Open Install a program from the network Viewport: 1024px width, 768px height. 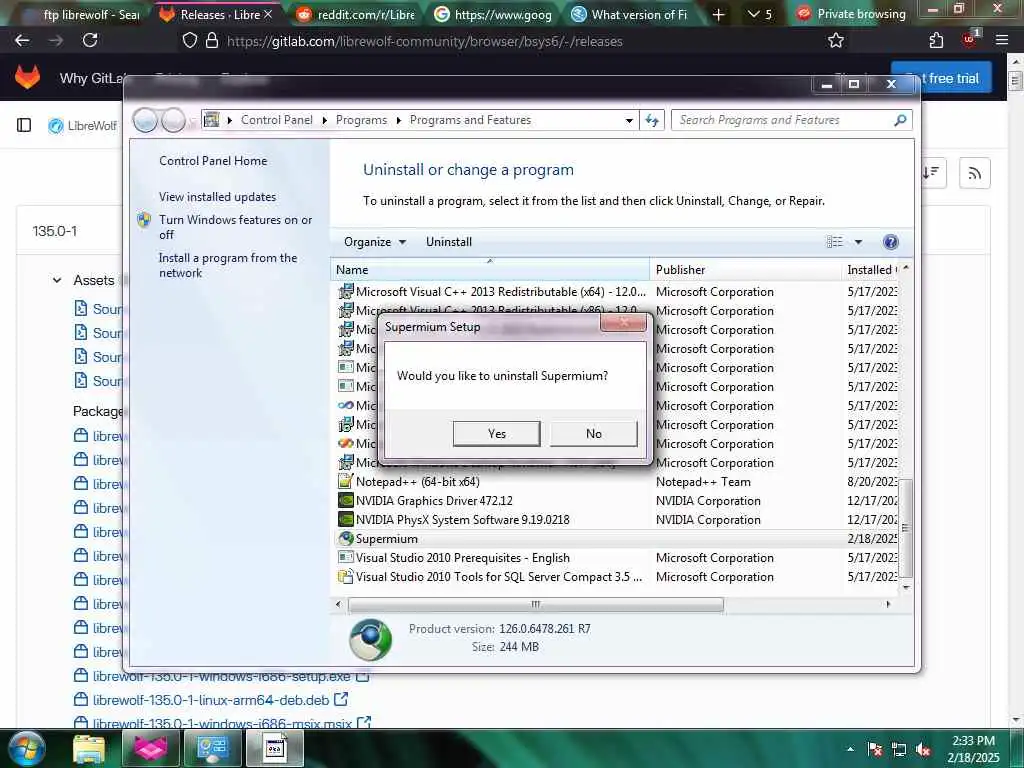(228, 265)
